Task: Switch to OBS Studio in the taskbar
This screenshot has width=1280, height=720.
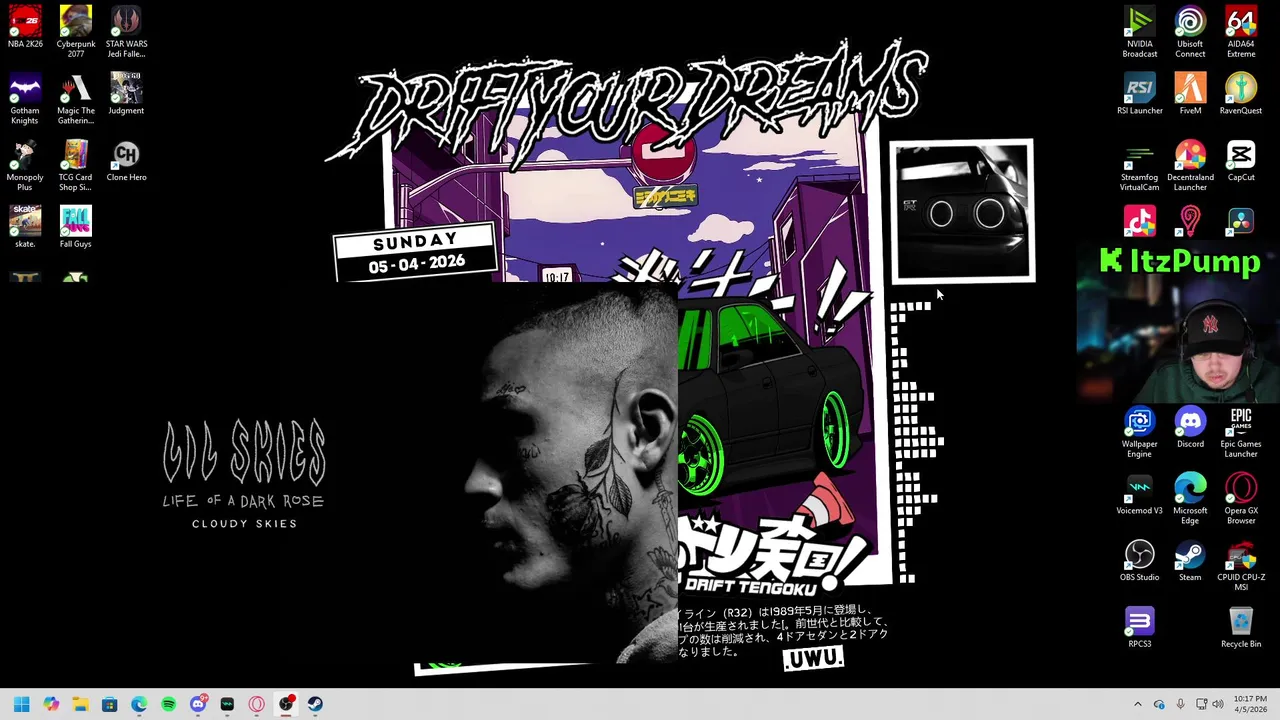Action: (x=286, y=704)
